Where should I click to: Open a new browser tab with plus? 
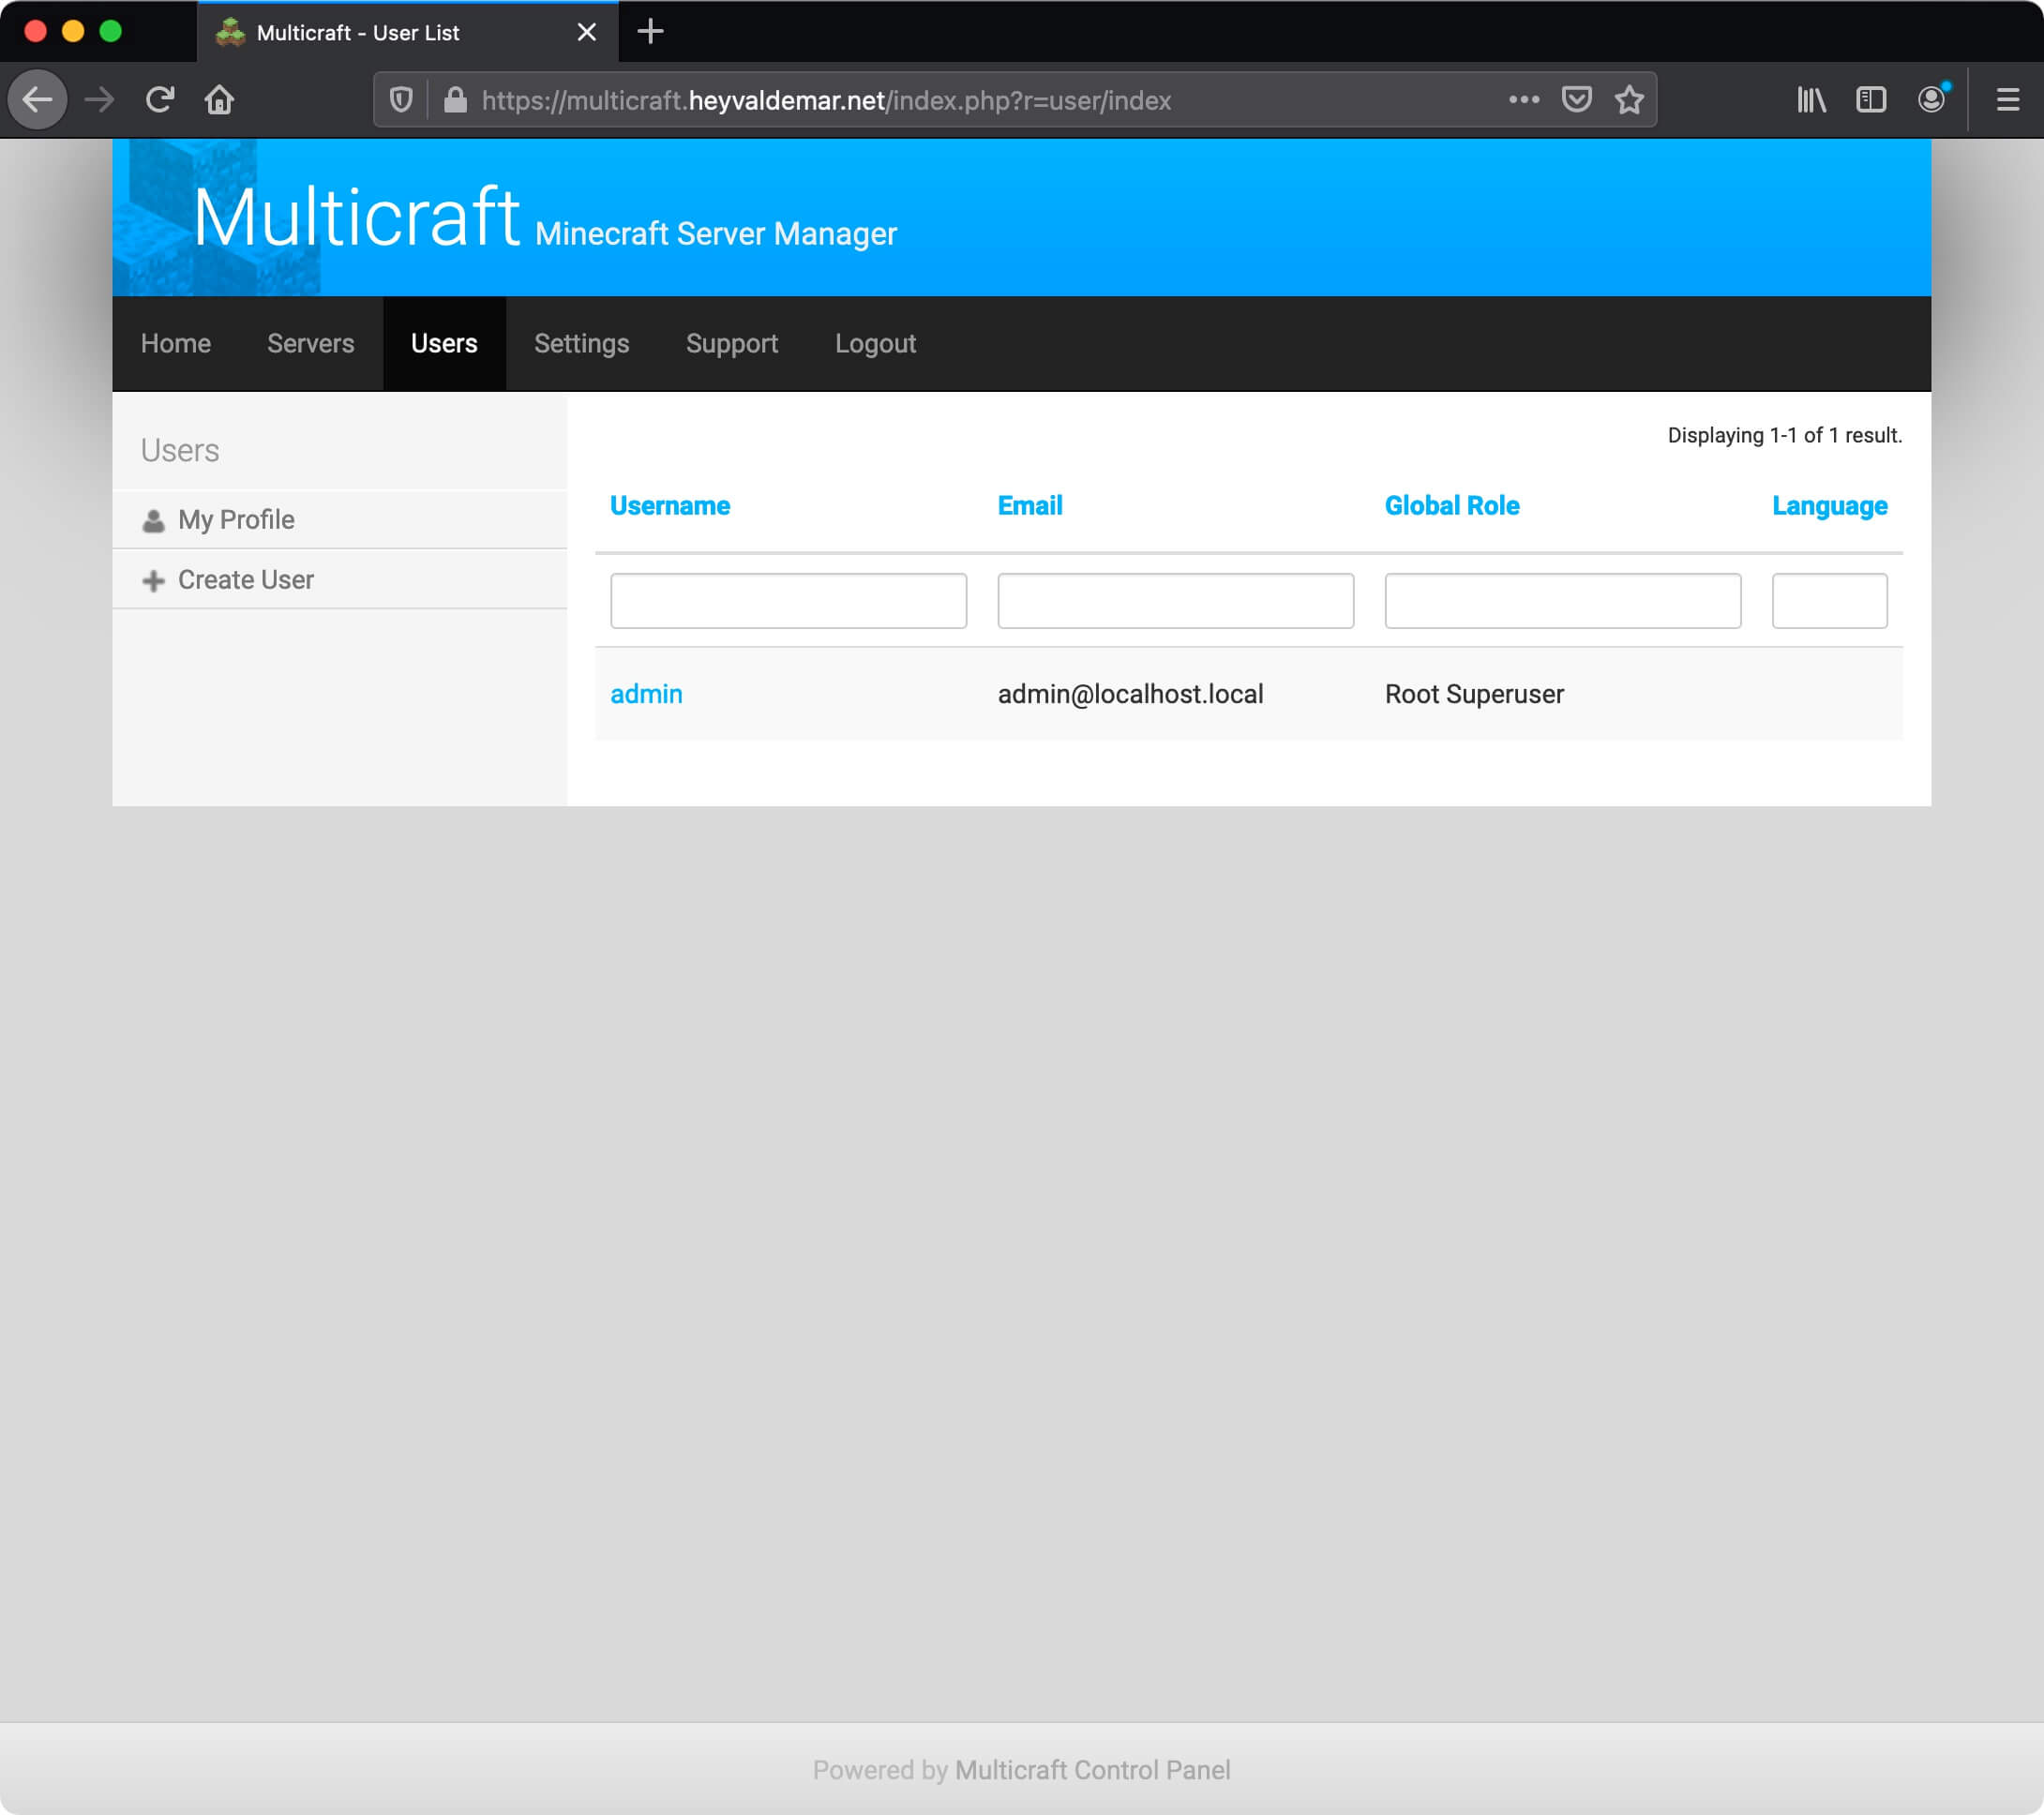[650, 31]
